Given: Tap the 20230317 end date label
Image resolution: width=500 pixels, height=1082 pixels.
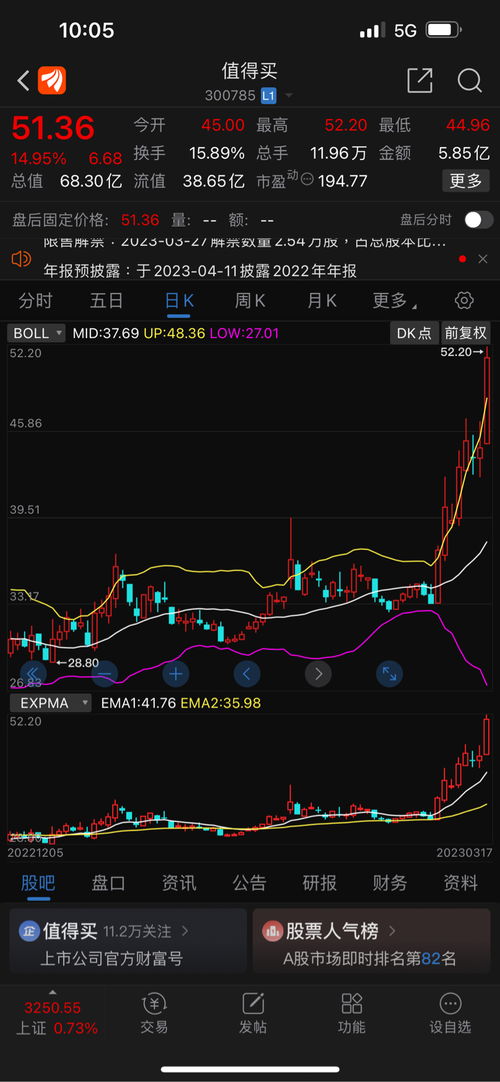Looking at the screenshot, I should pyautogui.click(x=465, y=853).
